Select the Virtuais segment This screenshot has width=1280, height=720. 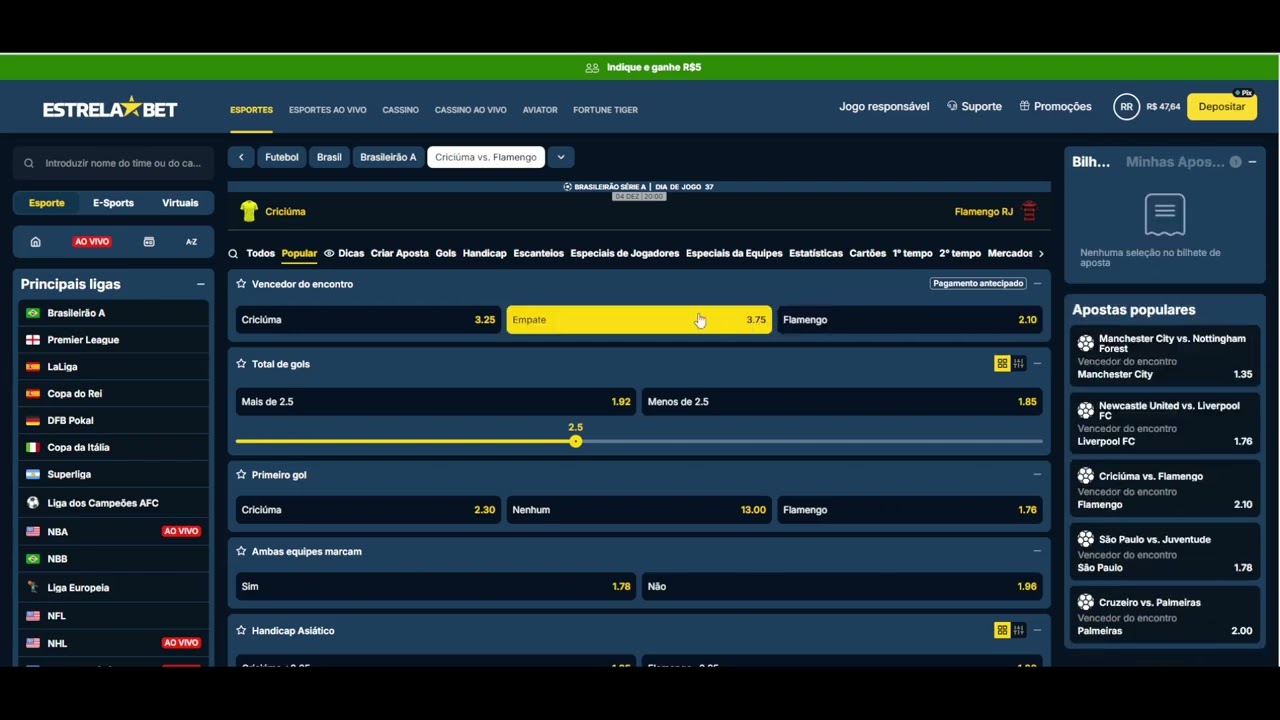pos(180,203)
